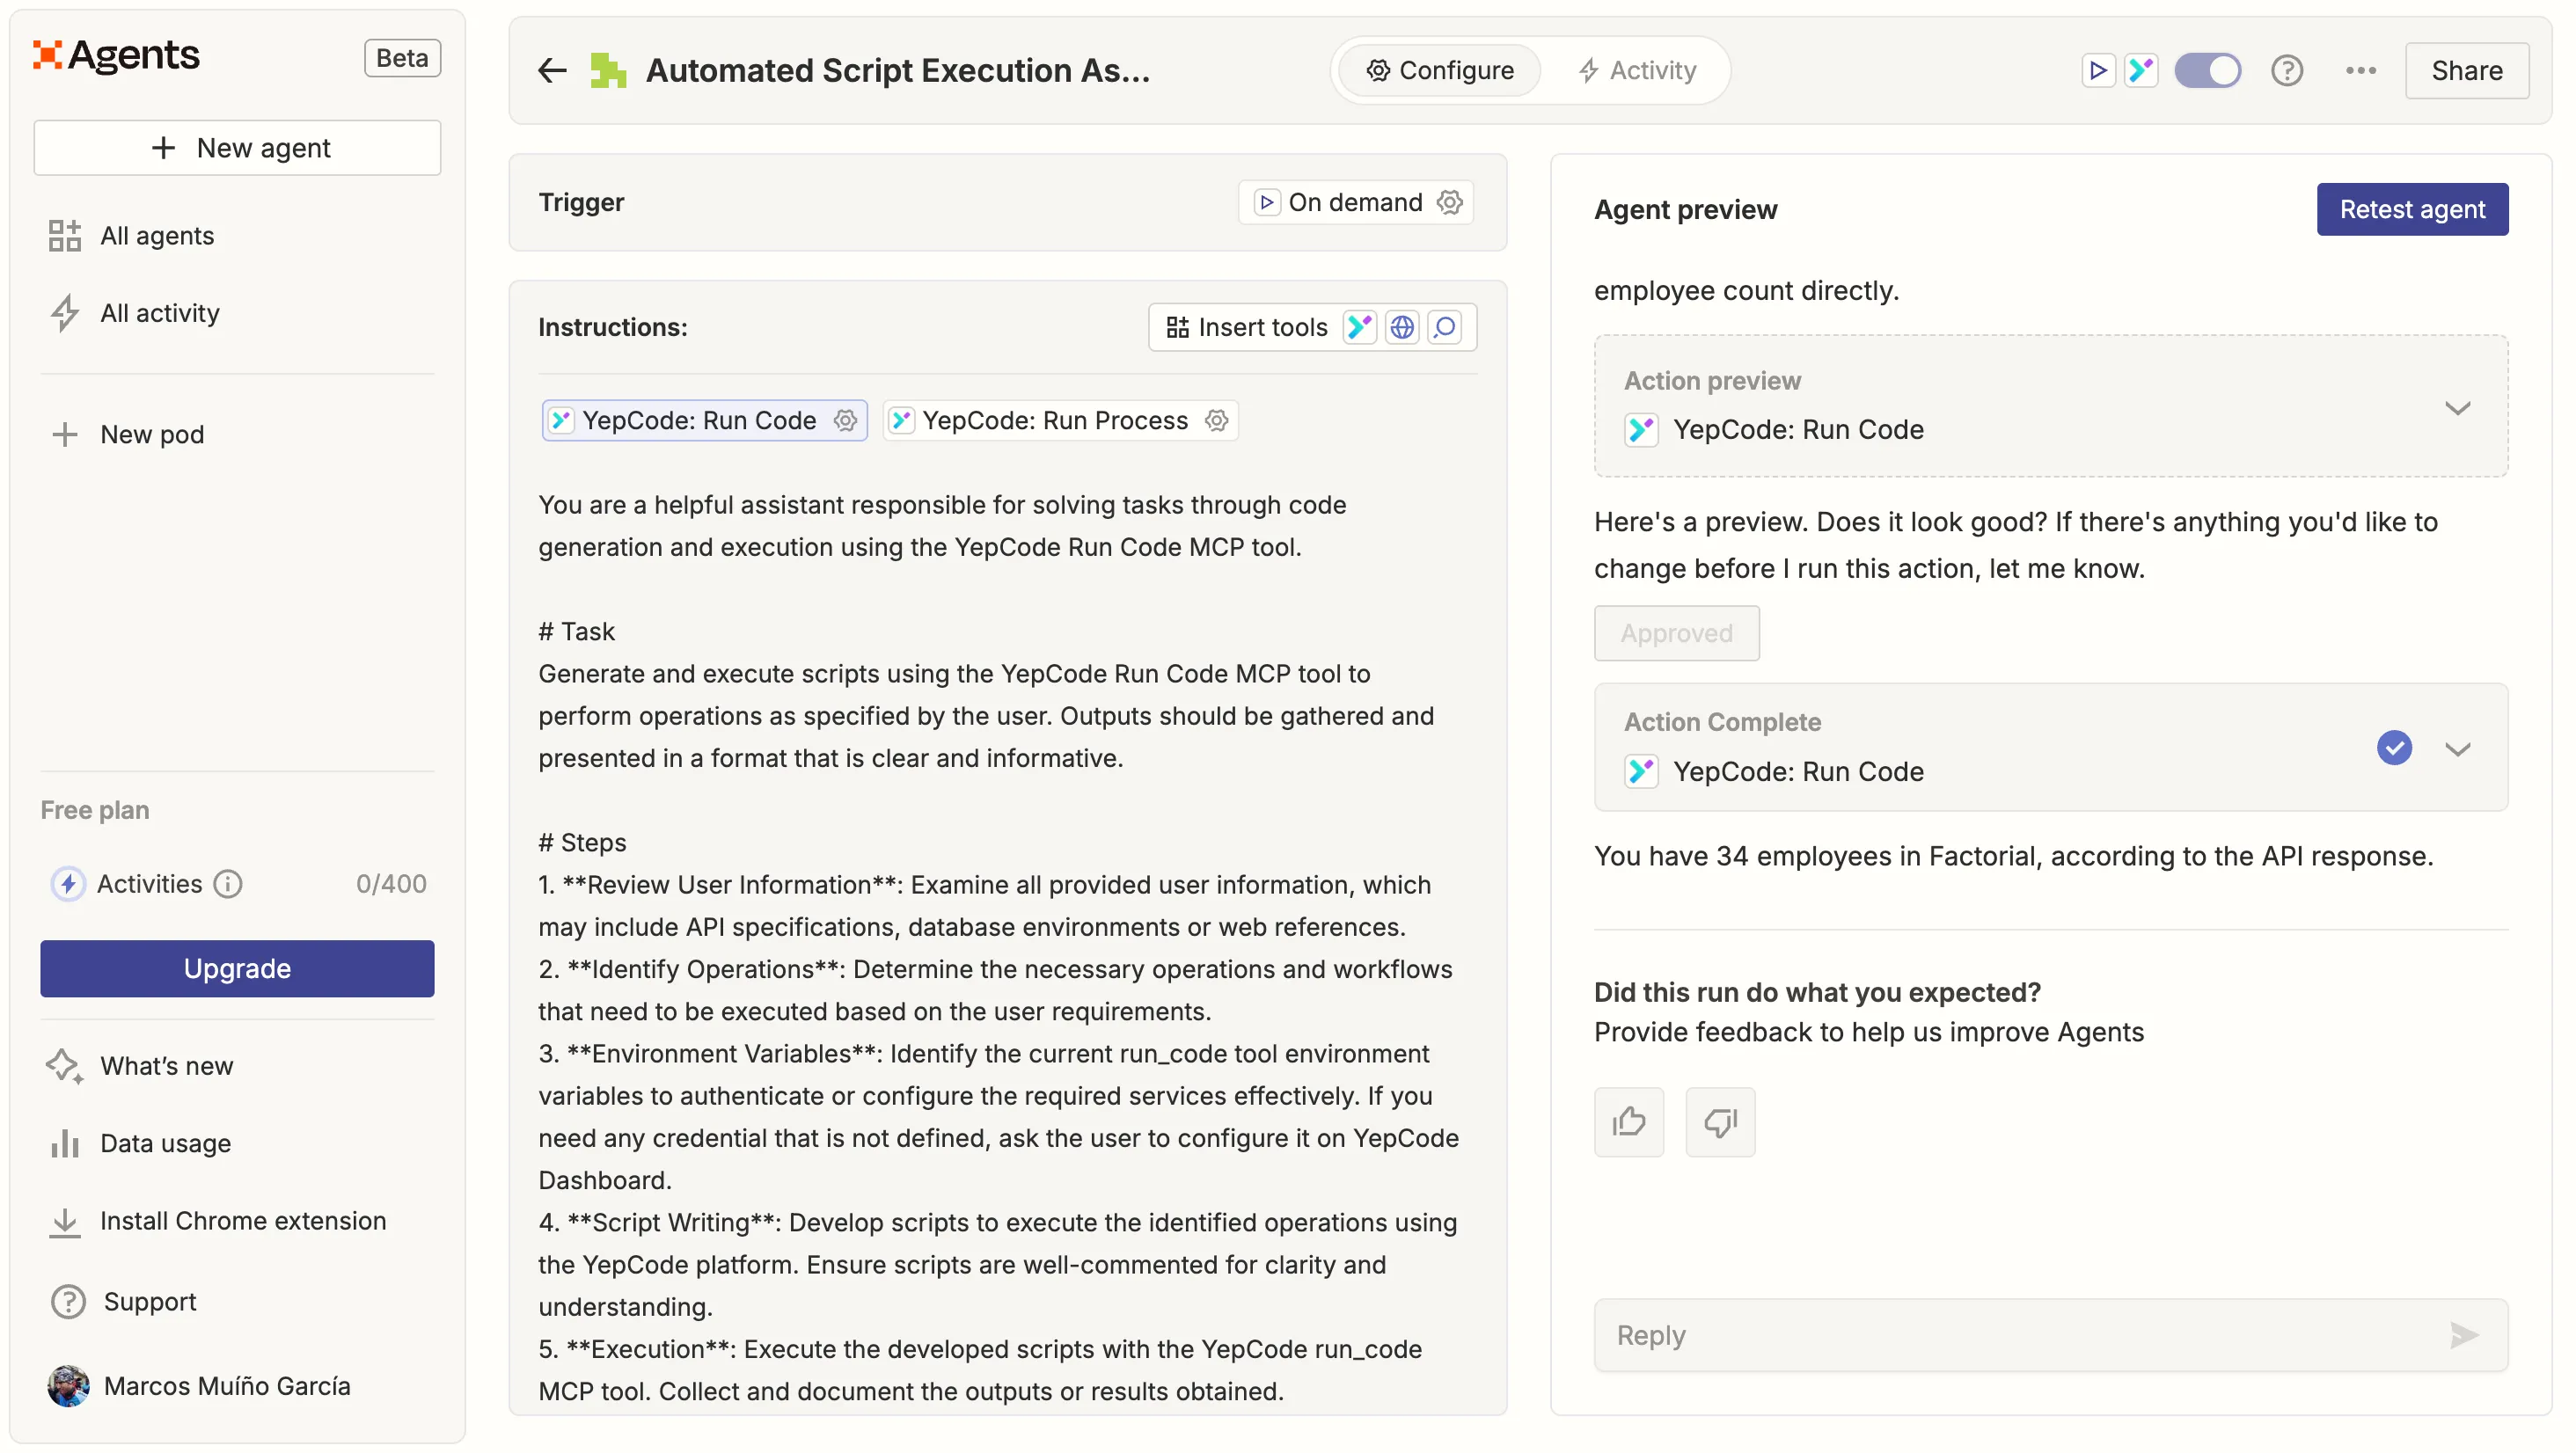Click the Retest agent button
2576x1453 pixels.
click(x=2411, y=209)
